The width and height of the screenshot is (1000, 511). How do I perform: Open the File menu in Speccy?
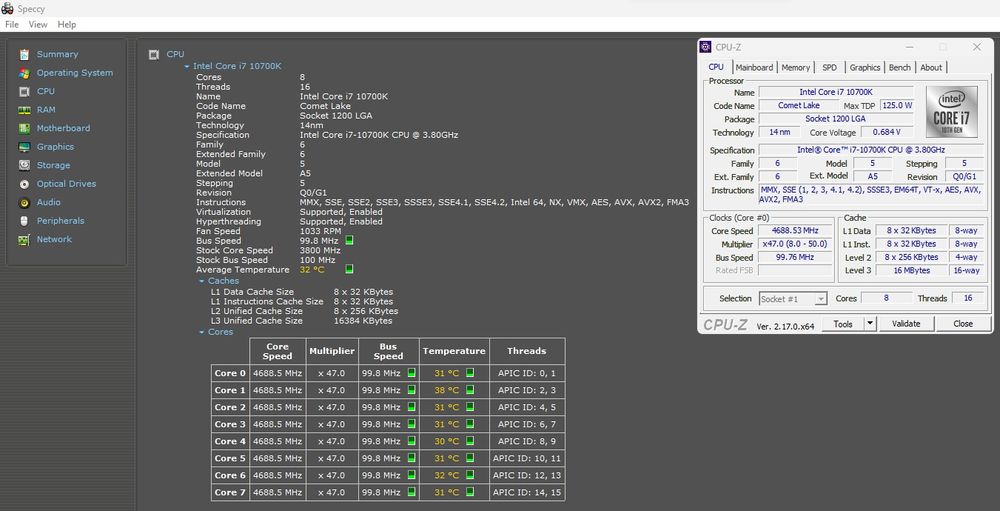point(11,24)
